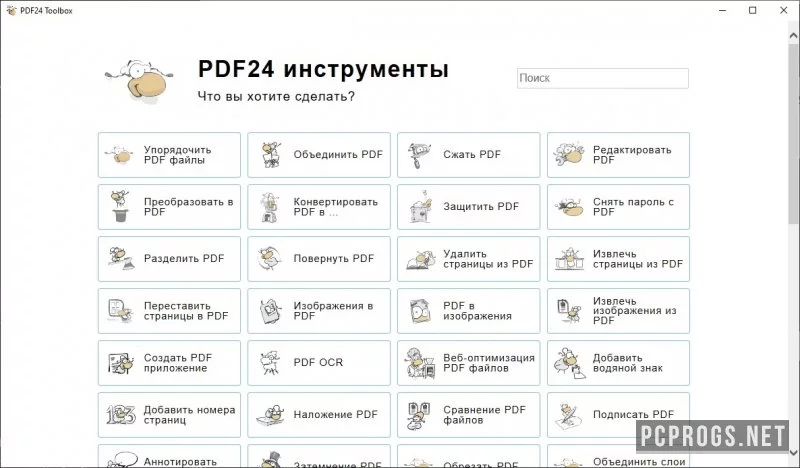The height and width of the screenshot is (468, 800).
Task: Select Добавить водяной знак
Action: click(618, 363)
